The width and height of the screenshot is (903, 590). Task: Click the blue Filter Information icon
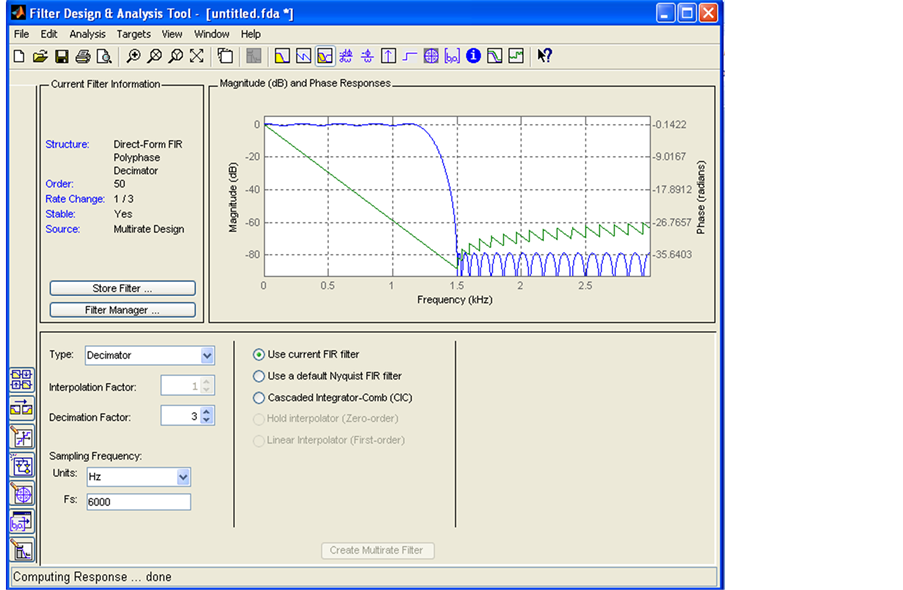click(x=473, y=56)
